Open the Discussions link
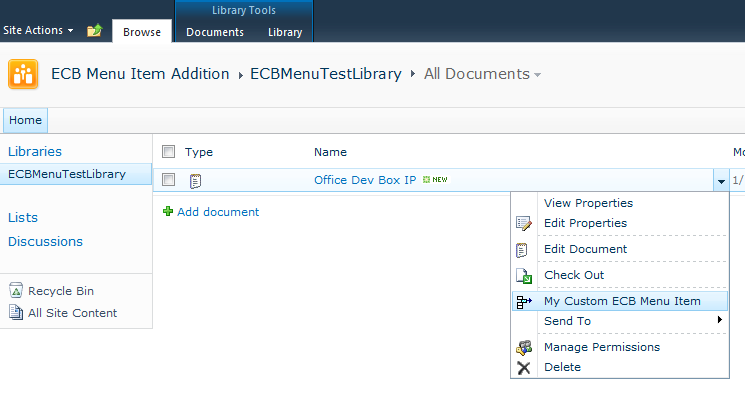 pos(45,241)
